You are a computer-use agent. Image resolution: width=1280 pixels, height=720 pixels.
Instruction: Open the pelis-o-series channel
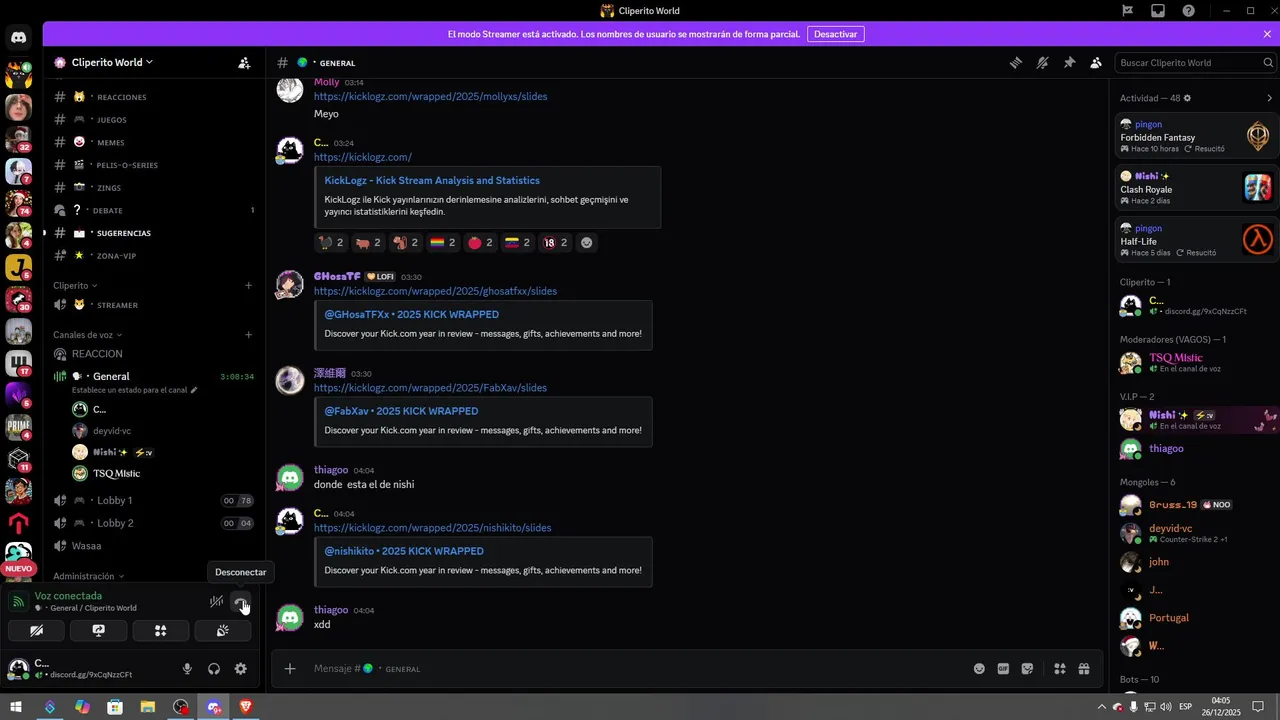coord(155,165)
